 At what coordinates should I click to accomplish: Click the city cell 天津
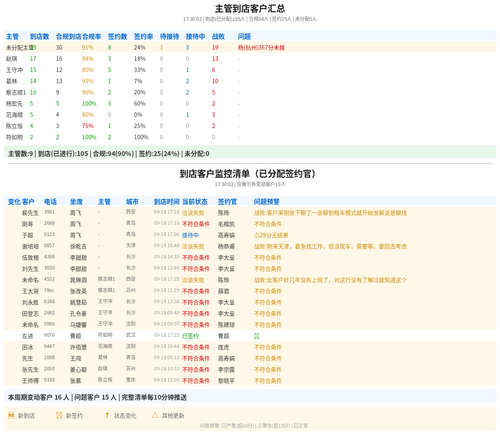coord(131,246)
